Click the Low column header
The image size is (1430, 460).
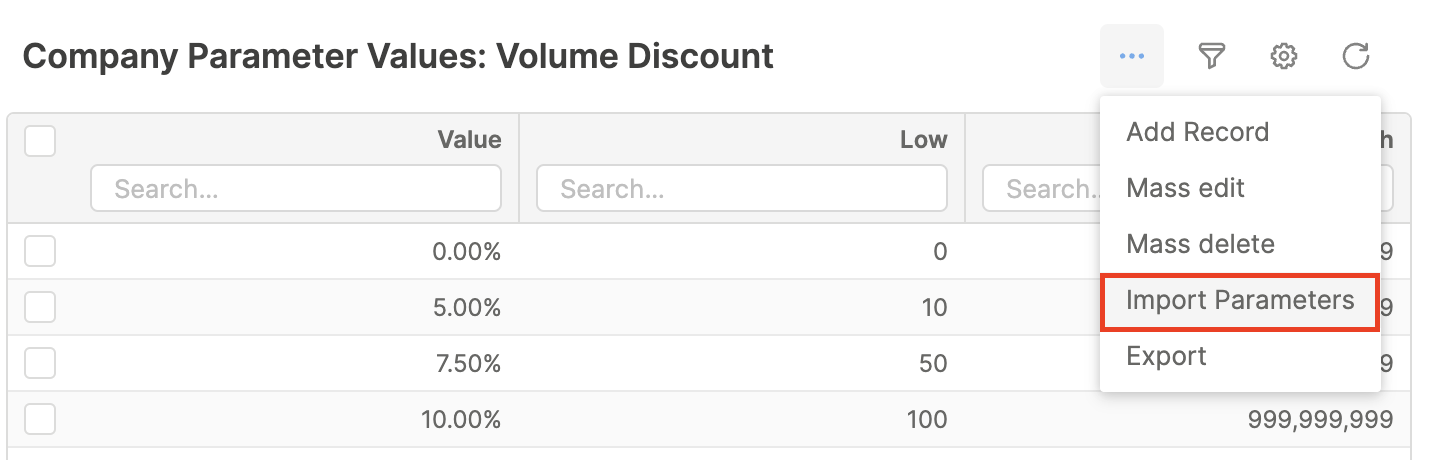(923, 140)
